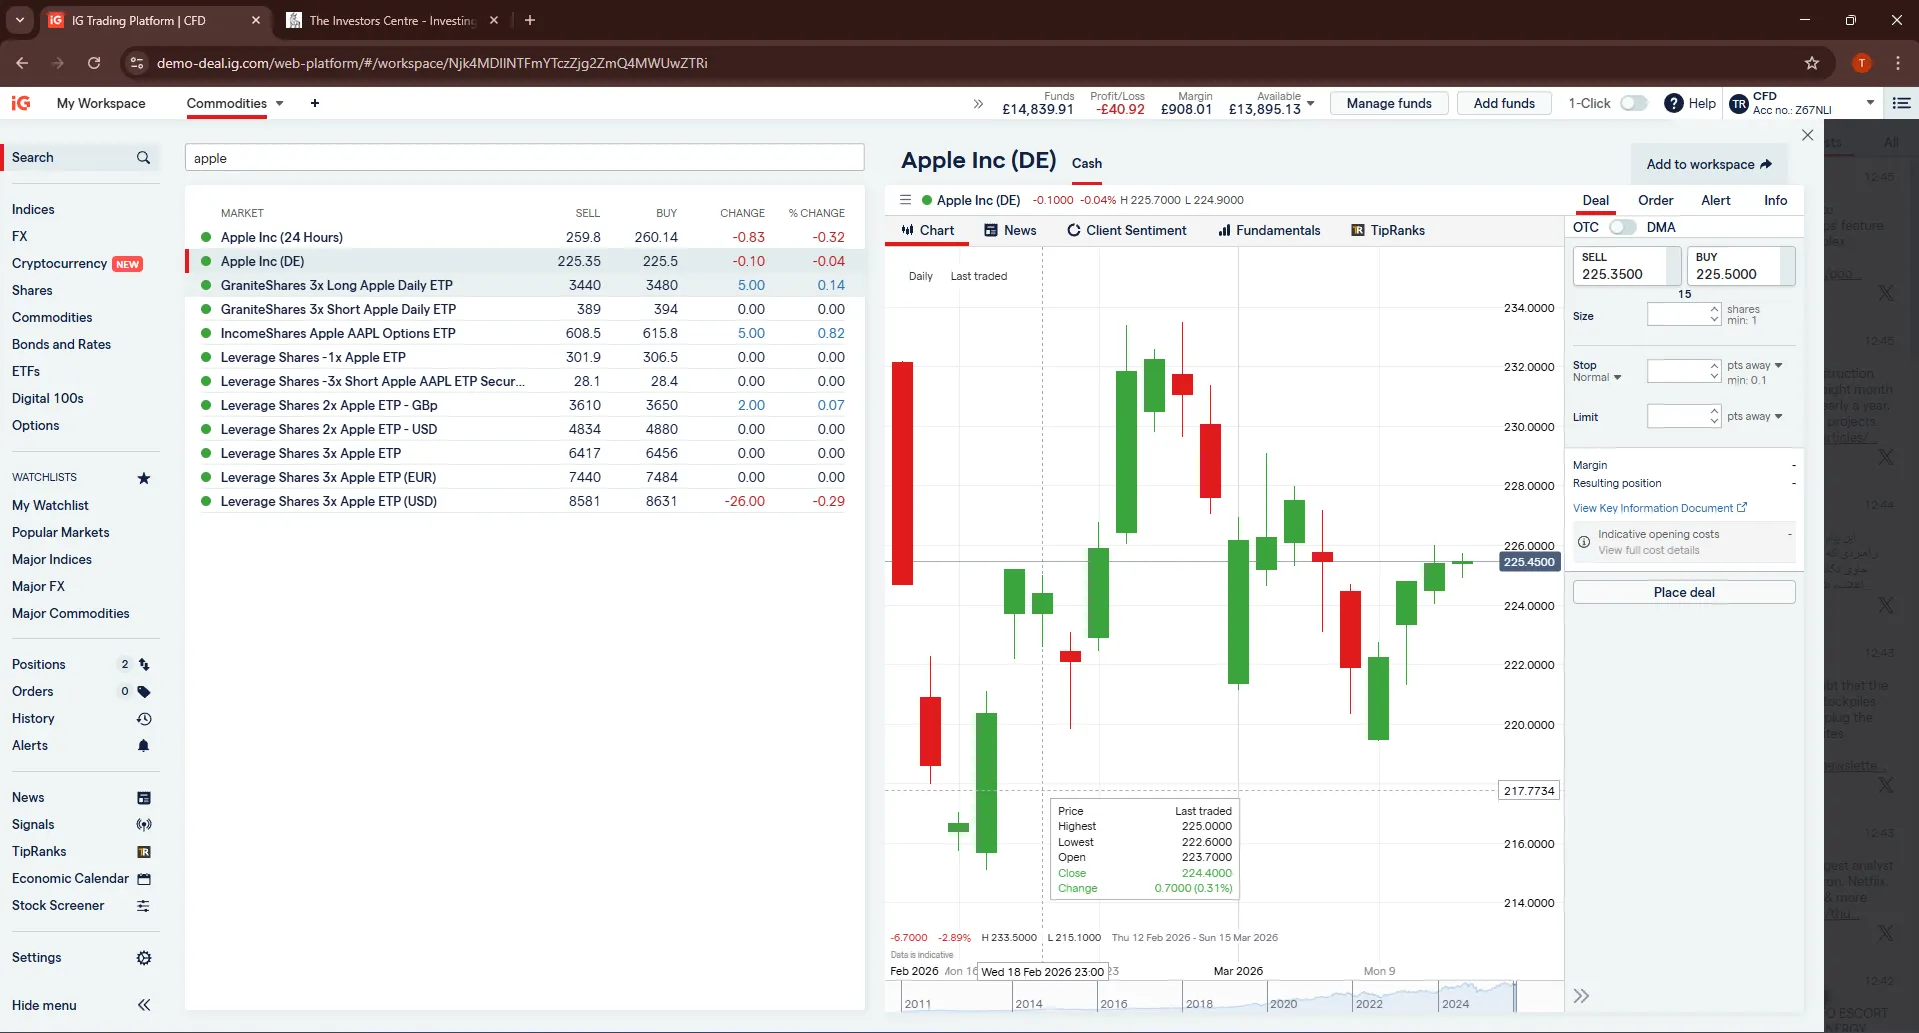Click the Size stepper arrows
The image size is (1919, 1033).
click(x=1714, y=314)
